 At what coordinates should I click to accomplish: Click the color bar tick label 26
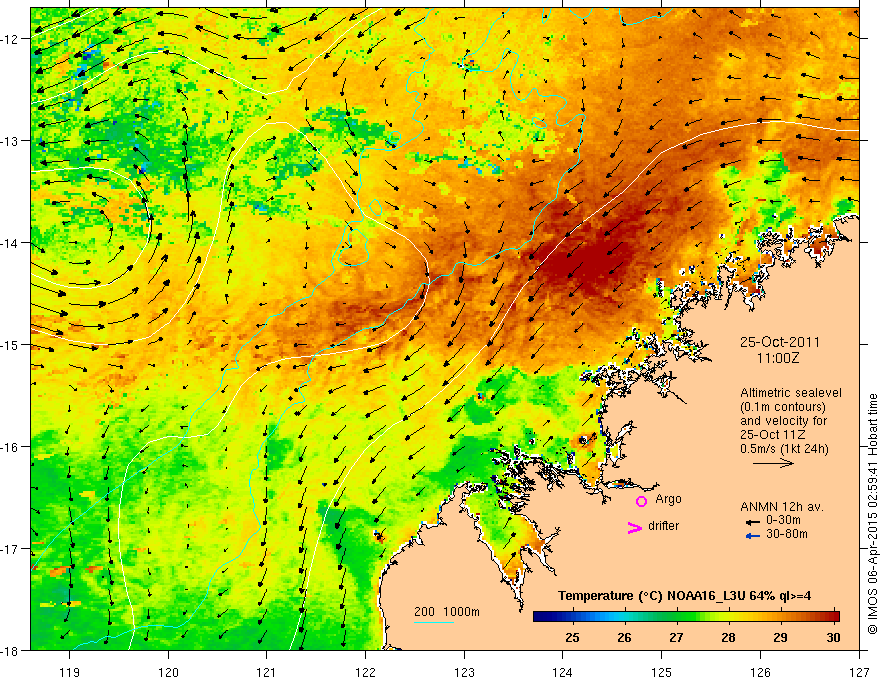point(624,637)
